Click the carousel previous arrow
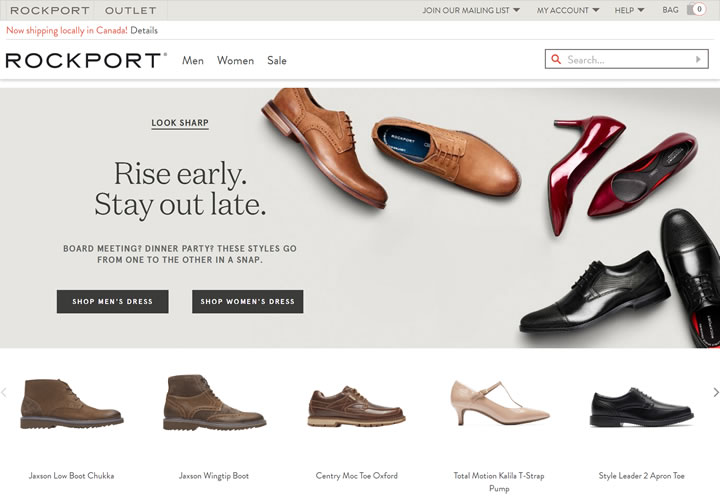 (4, 392)
